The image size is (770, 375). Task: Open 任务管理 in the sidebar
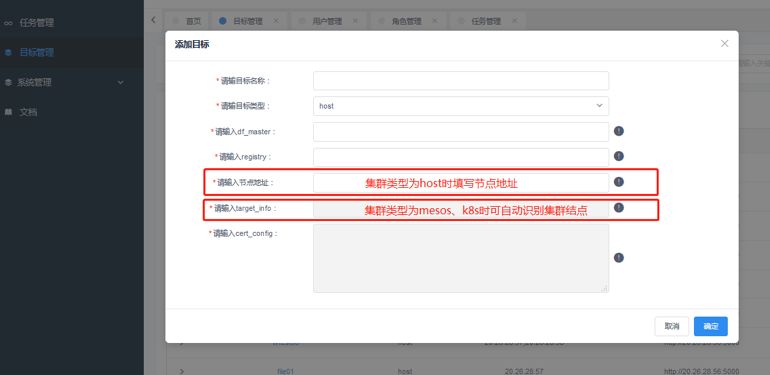[x=71, y=23]
